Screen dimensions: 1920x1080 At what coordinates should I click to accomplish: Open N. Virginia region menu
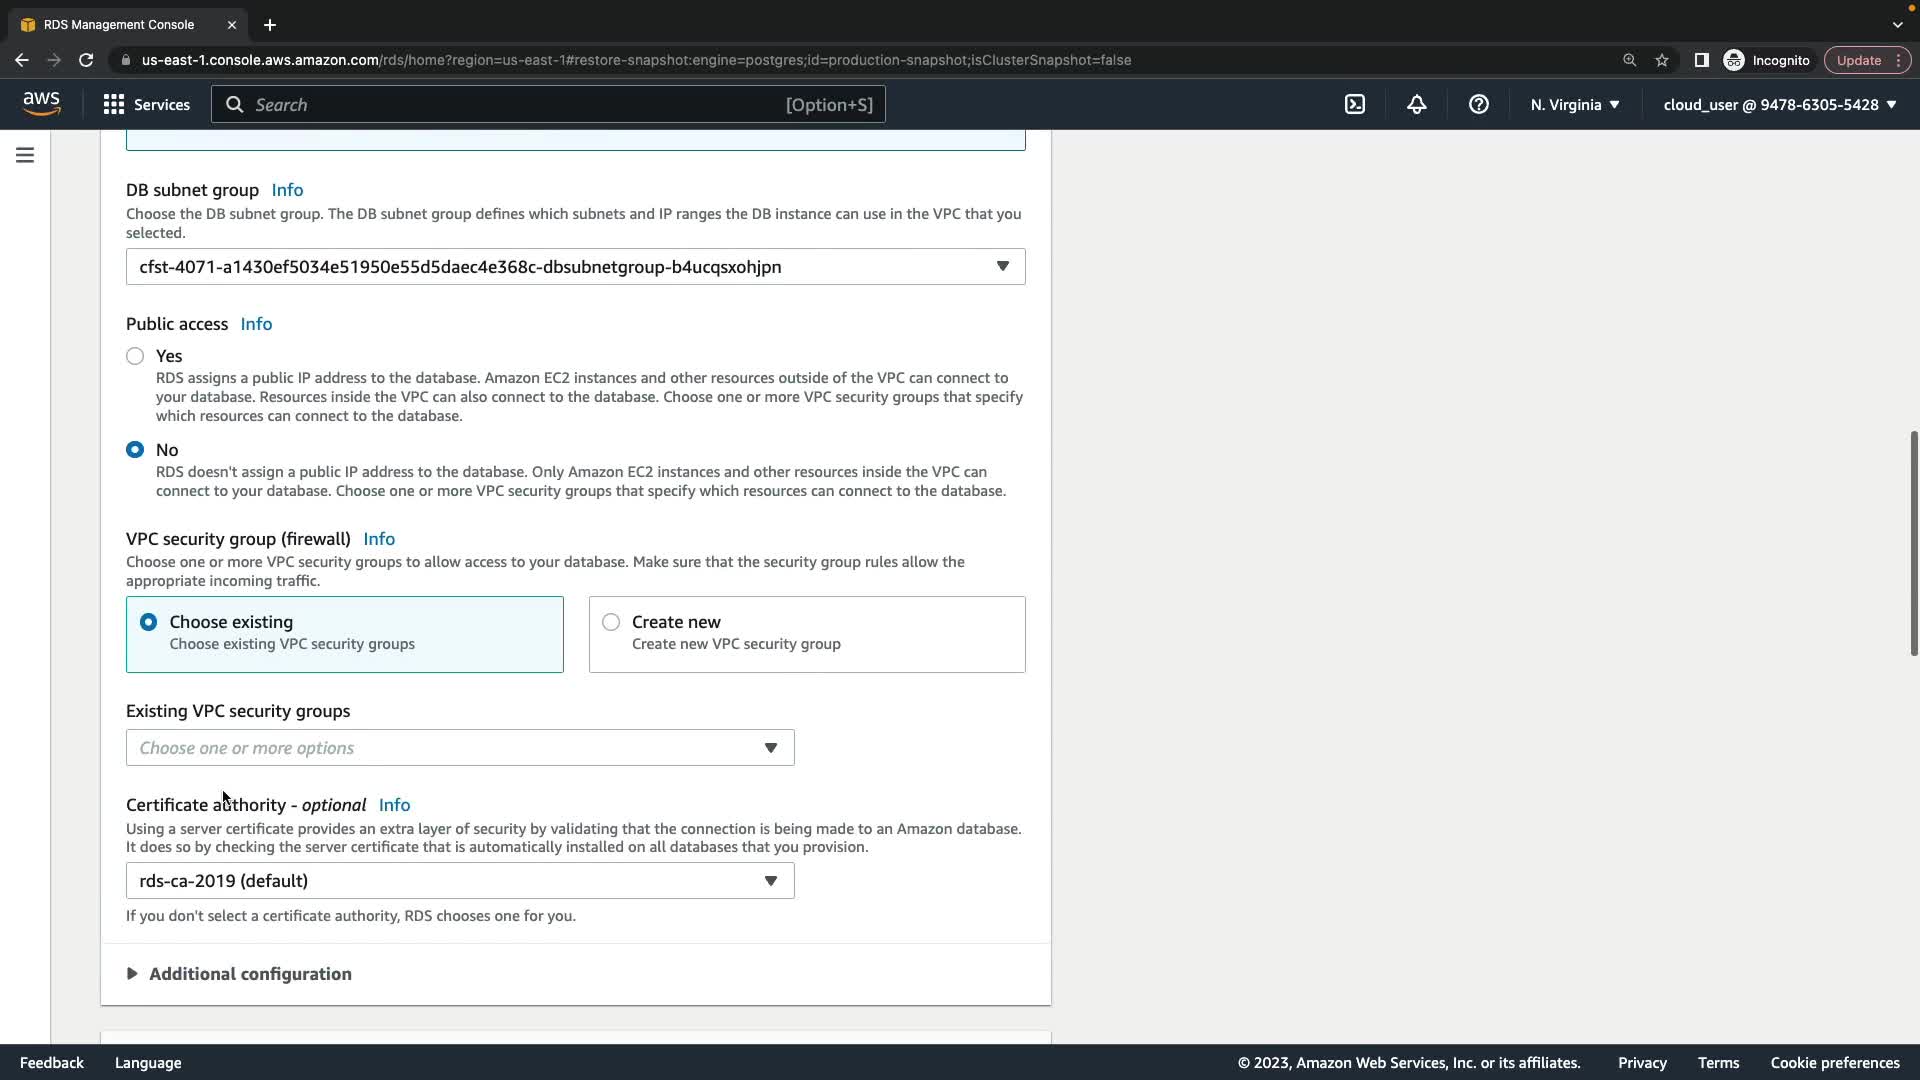pos(1574,105)
